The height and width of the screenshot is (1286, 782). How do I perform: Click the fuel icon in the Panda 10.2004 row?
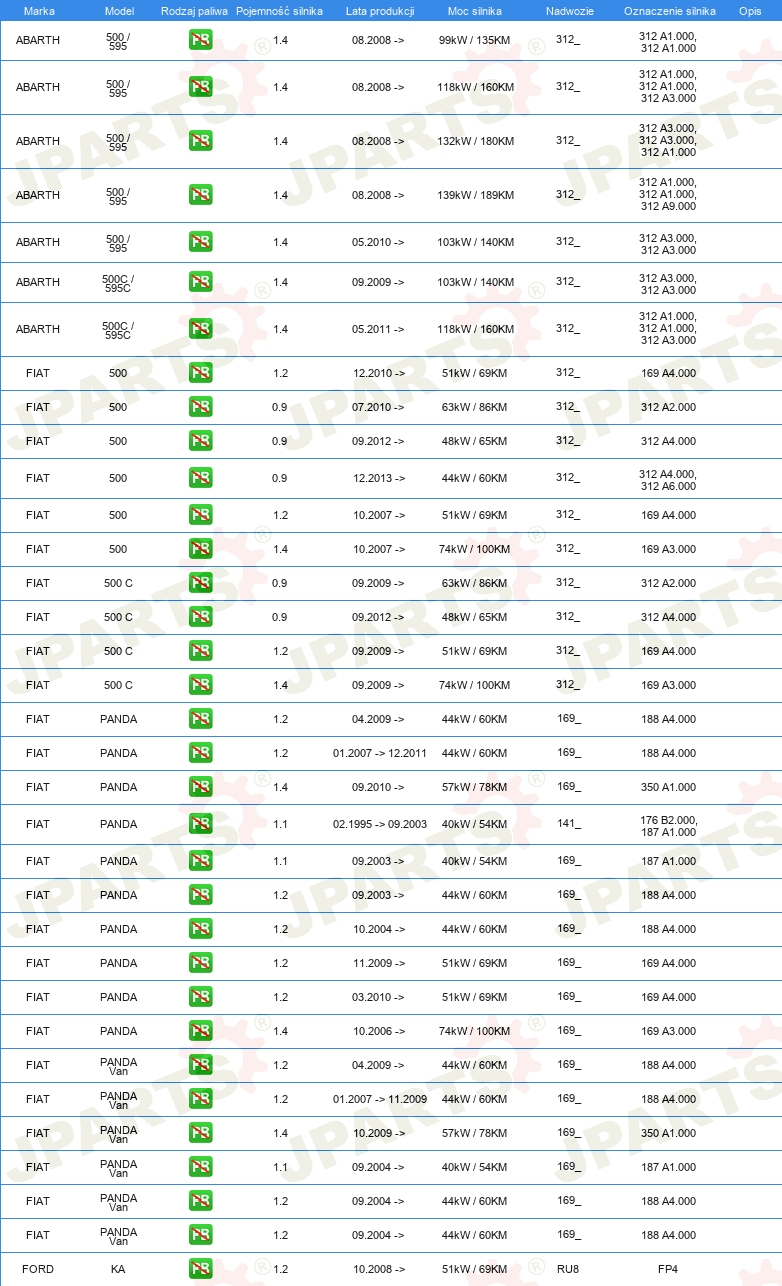click(200, 929)
